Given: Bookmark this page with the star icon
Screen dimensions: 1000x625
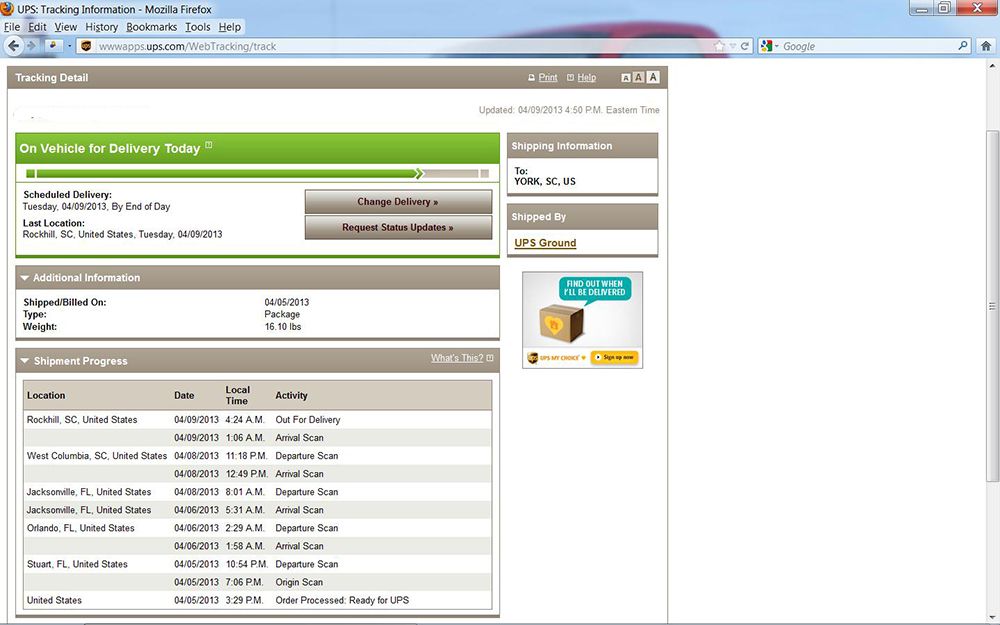Looking at the screenshot, I should (x=719, y=46).
